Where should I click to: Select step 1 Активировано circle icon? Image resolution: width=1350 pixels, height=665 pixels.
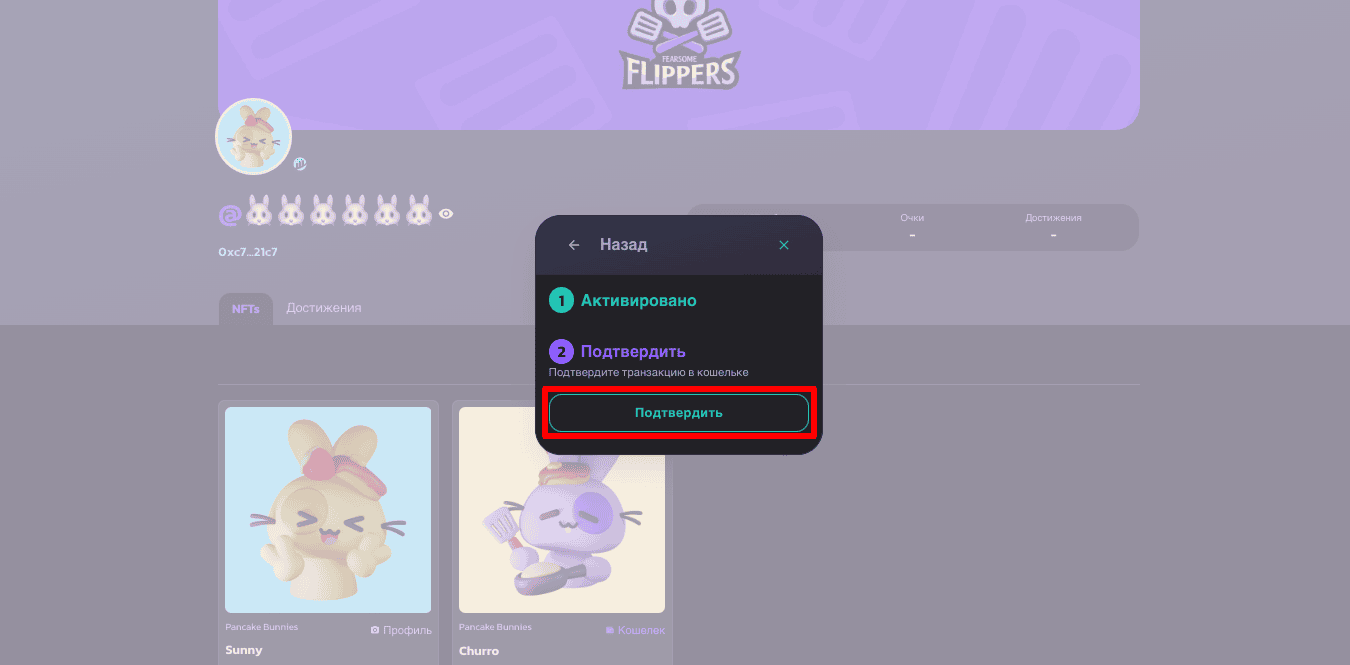[x=561, y=300]
